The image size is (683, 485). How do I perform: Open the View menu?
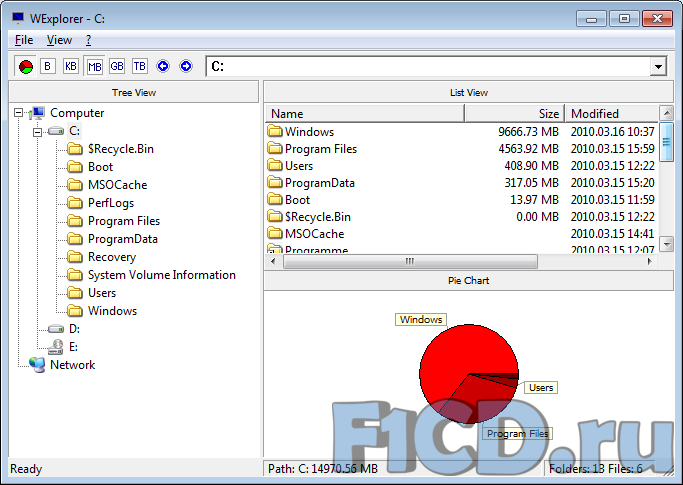pyautogui.click(x=59, y=40)
